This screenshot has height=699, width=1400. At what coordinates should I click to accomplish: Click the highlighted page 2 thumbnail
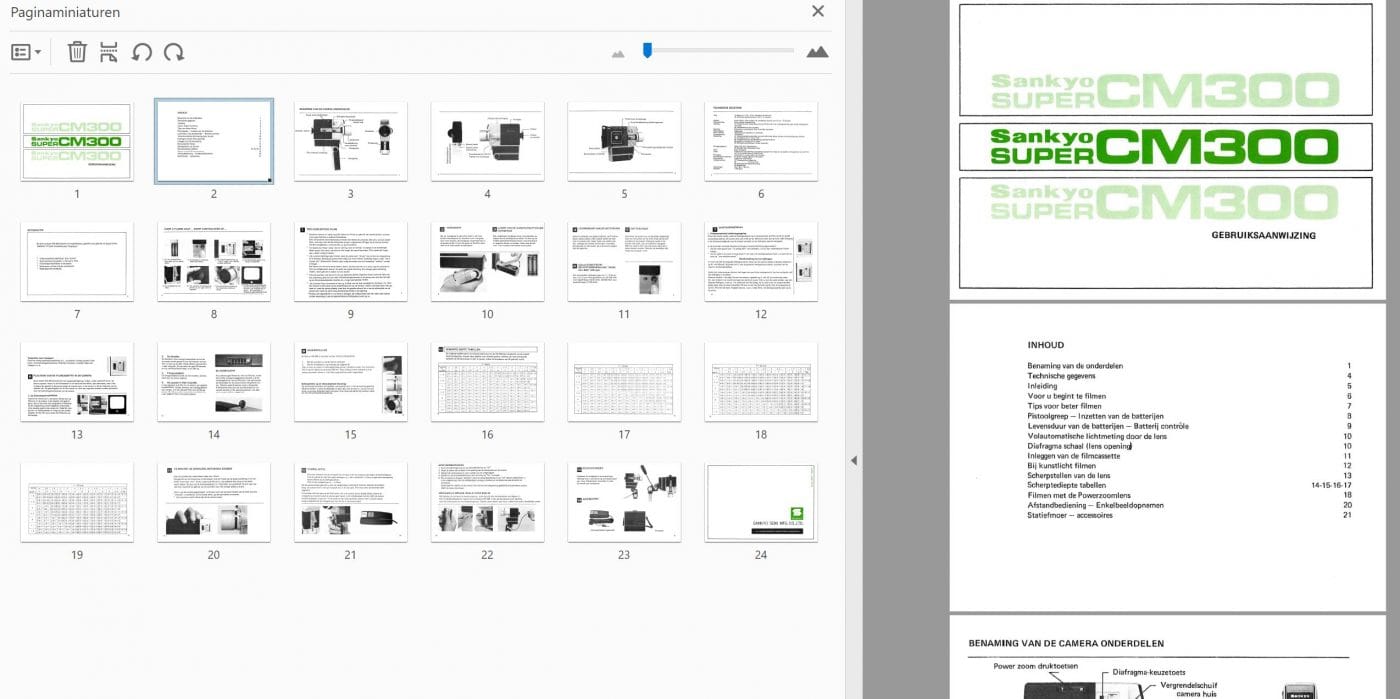coord(214,141)
